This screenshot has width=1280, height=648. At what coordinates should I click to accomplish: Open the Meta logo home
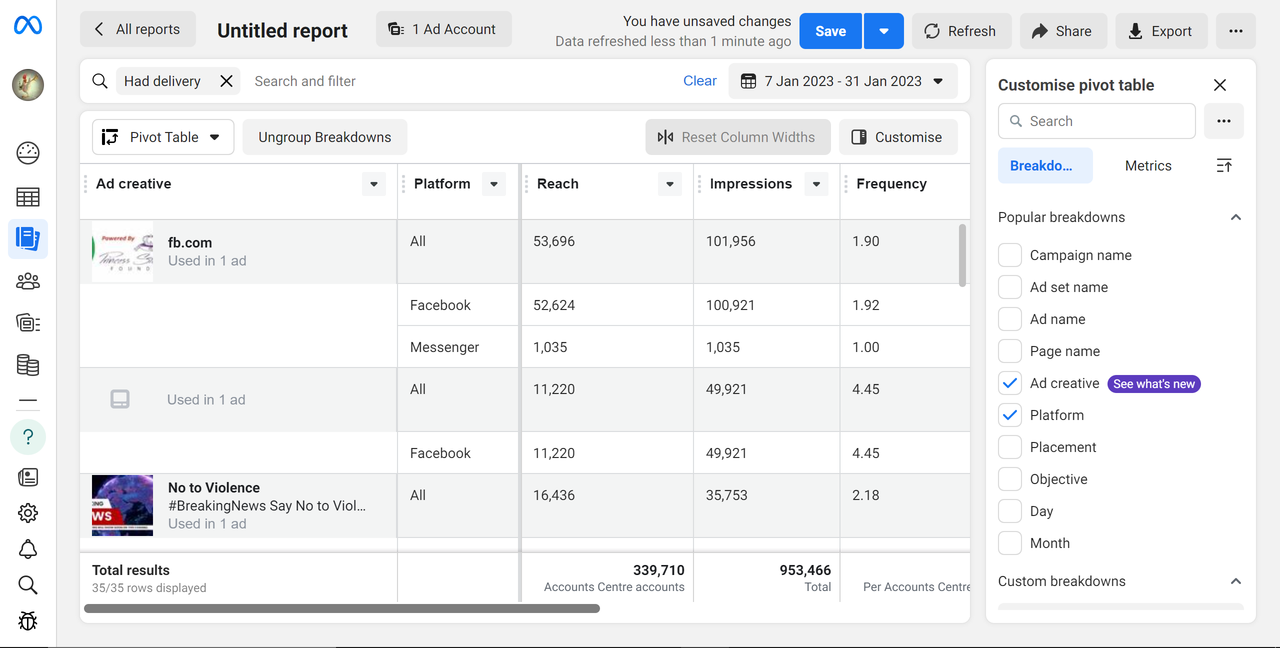[28, 26]
